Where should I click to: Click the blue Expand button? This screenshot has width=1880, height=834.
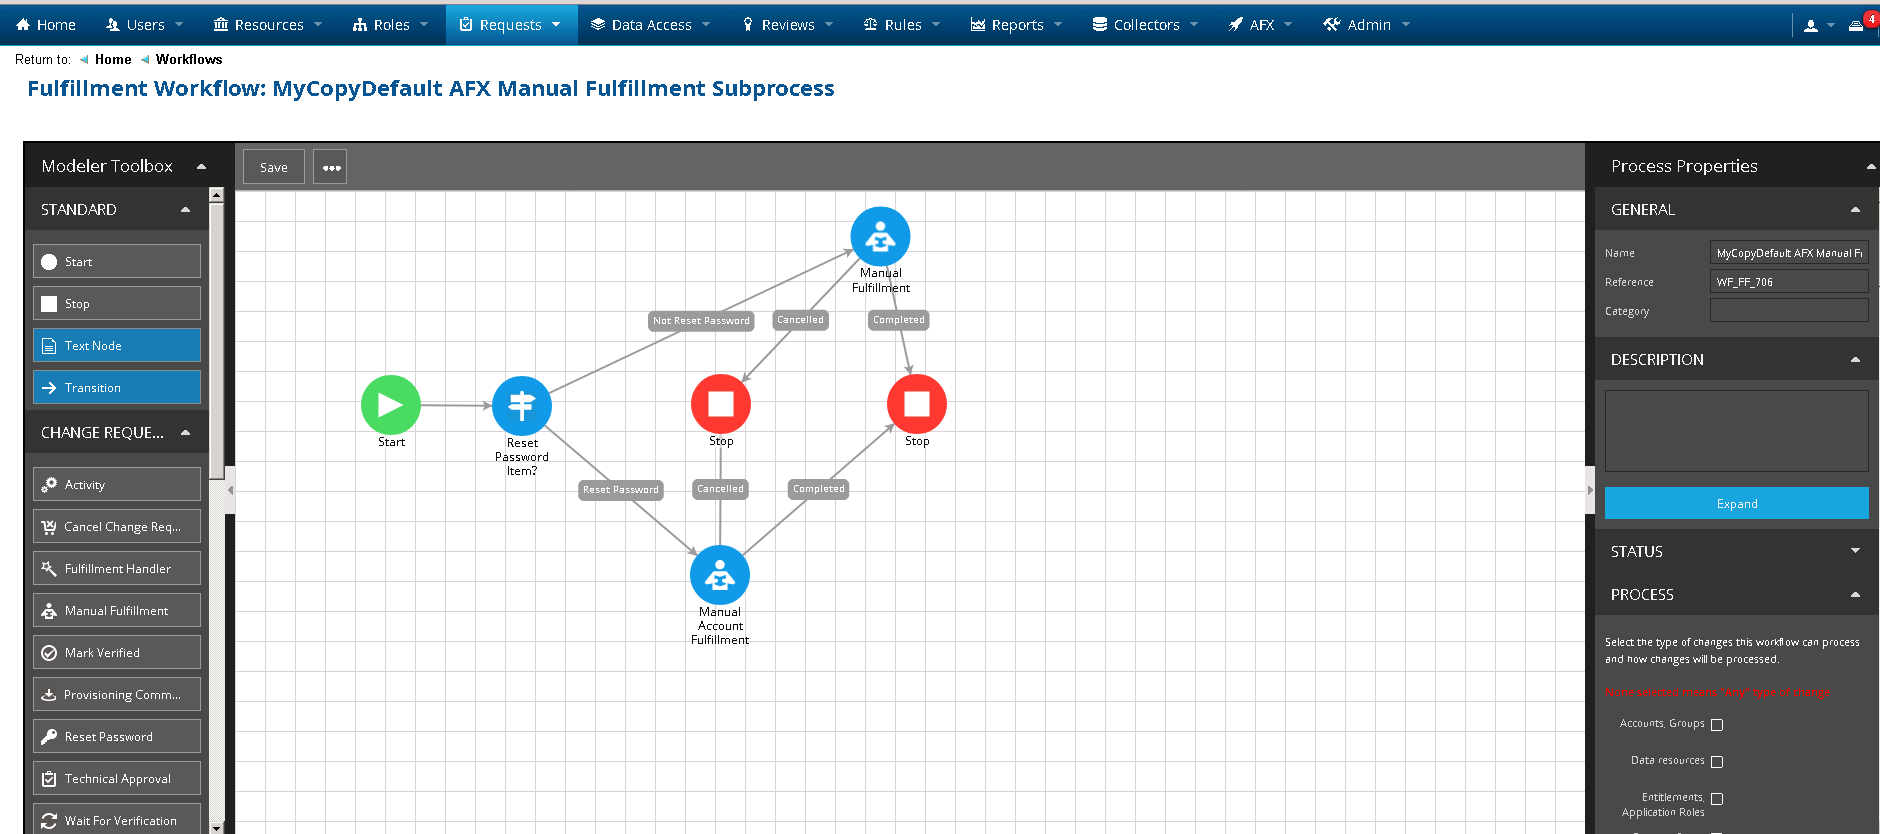[x=1736, y=503]
